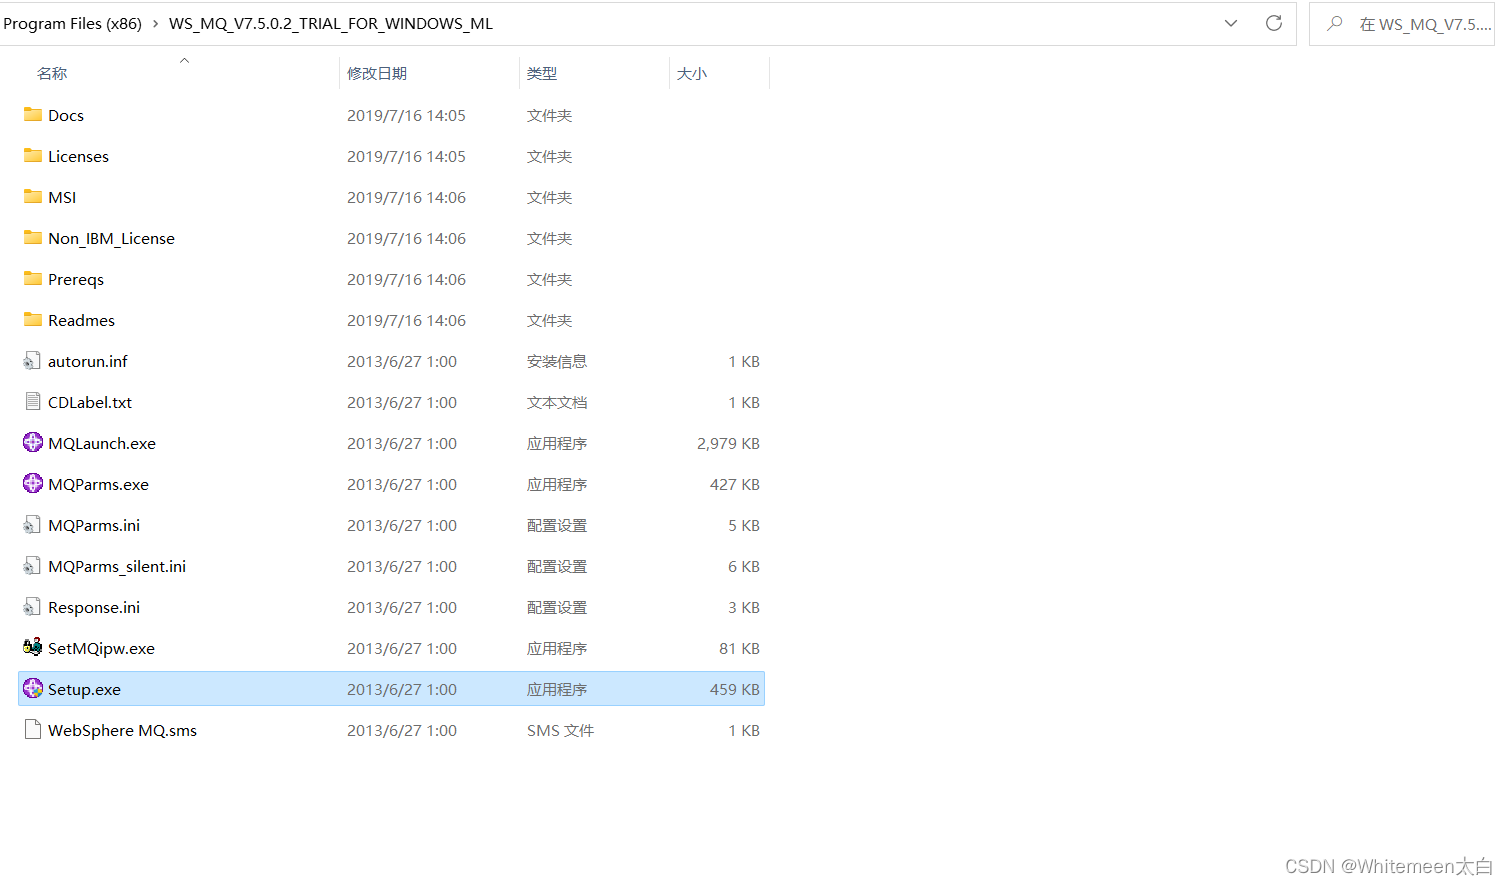Refresh the folder view
This screenshot has width=1507, height=885.
tap(1273, 23)
